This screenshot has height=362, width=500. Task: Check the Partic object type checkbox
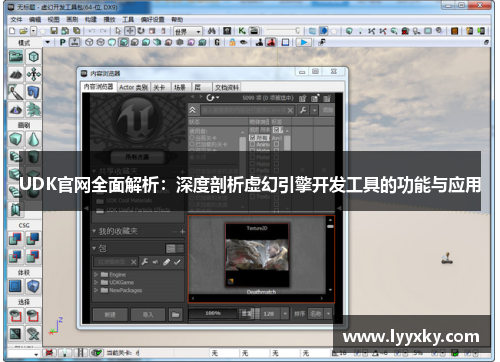(x=253, y=170)
